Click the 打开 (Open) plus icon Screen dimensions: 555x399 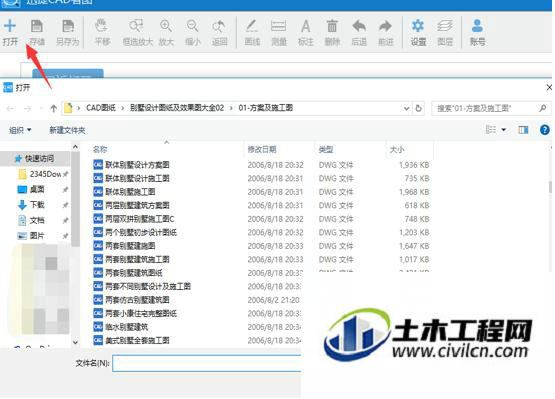tap(10, 26)
